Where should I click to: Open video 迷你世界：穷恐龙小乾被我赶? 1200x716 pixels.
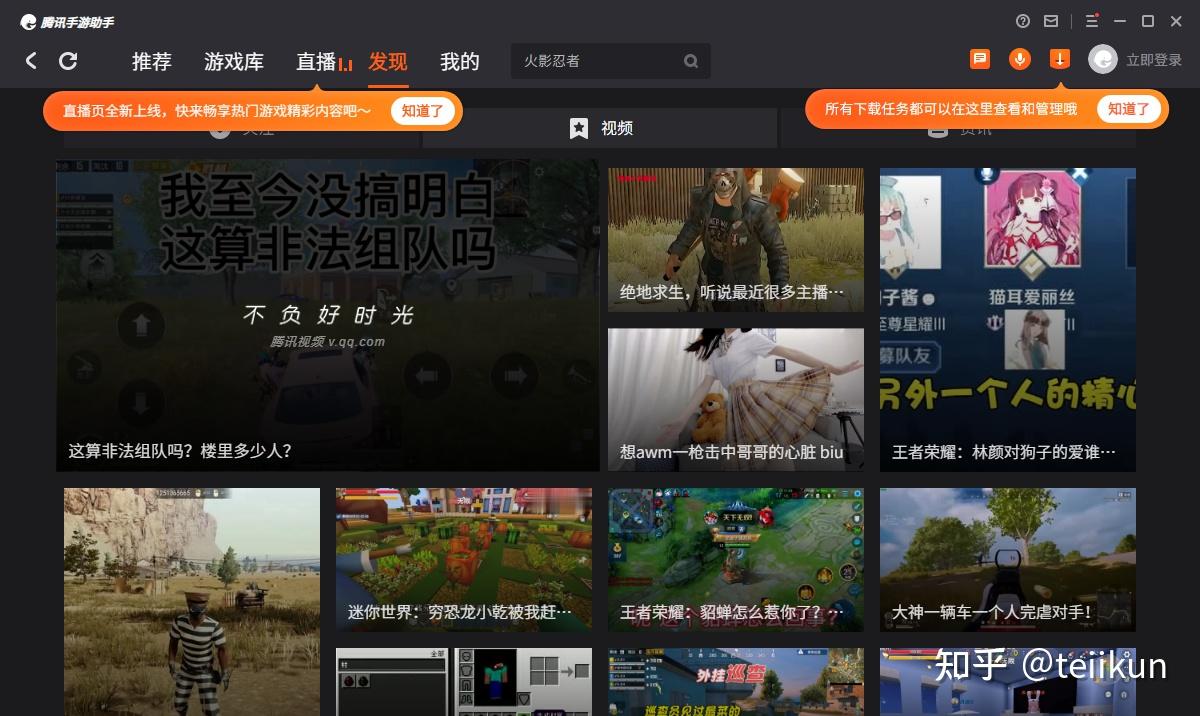464,560
